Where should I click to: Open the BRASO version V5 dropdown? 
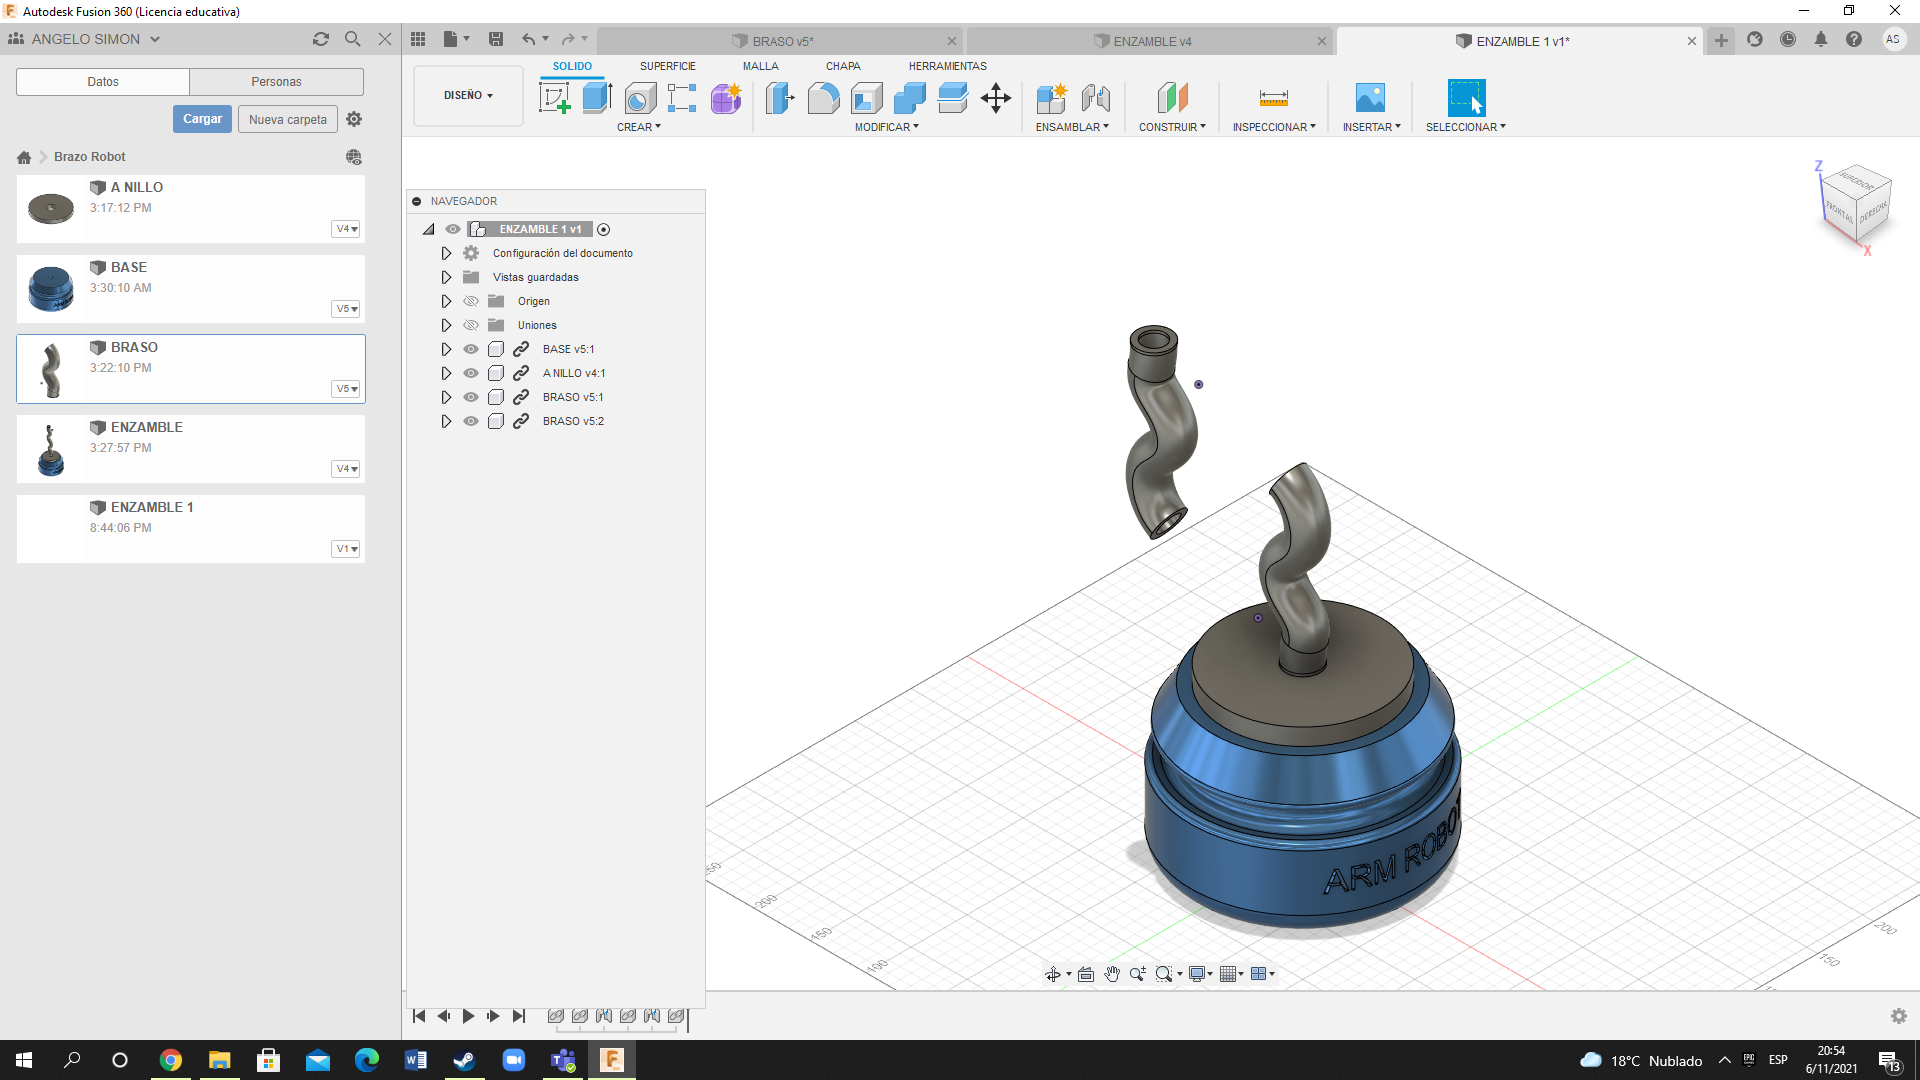click(346, 389)
